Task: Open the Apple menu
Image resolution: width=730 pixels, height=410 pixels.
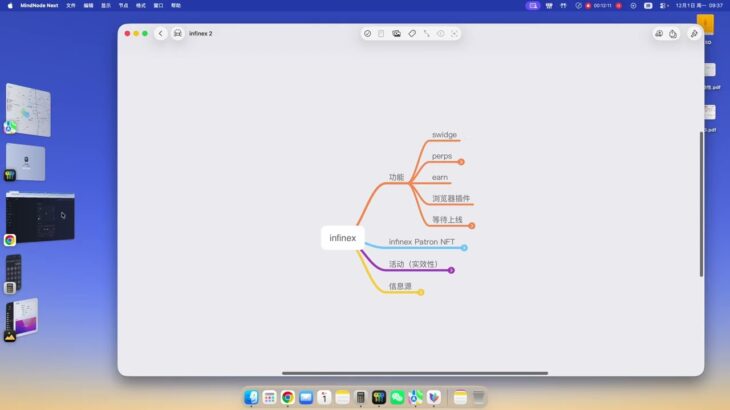Action: (10, 6)
